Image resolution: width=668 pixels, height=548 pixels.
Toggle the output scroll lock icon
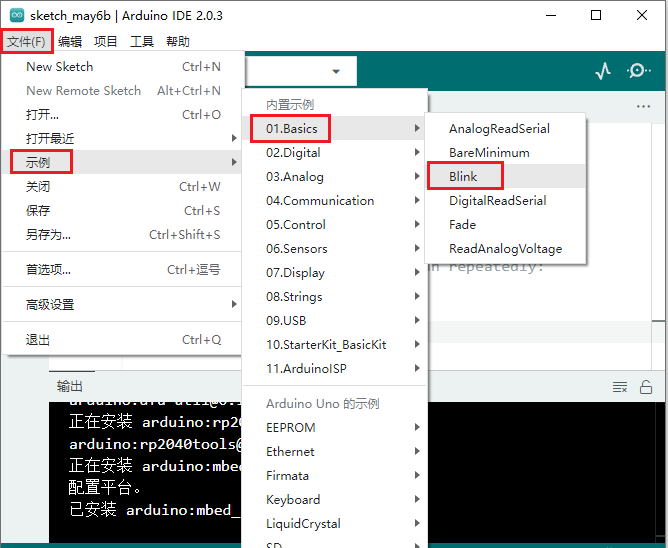pos(646,387)
